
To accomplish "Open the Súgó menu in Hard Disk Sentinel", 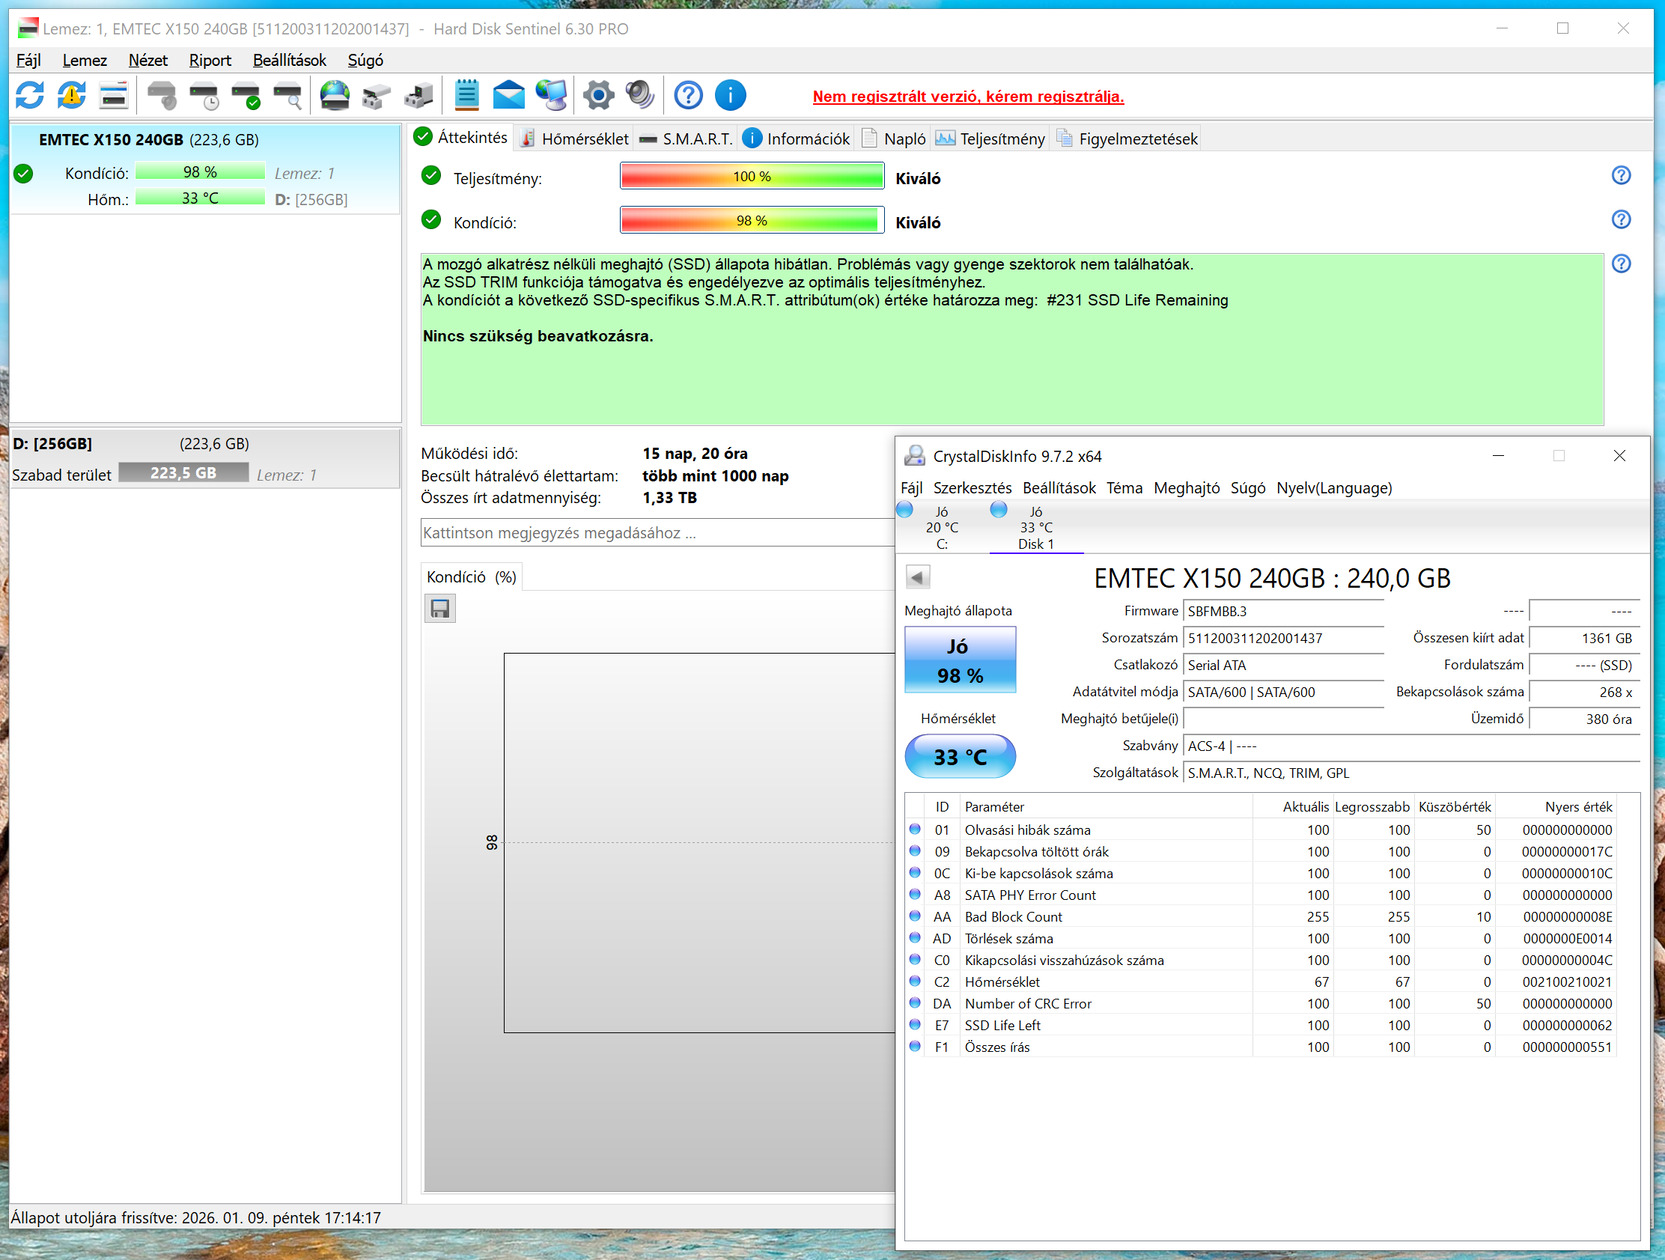I will tap(365, 60).
